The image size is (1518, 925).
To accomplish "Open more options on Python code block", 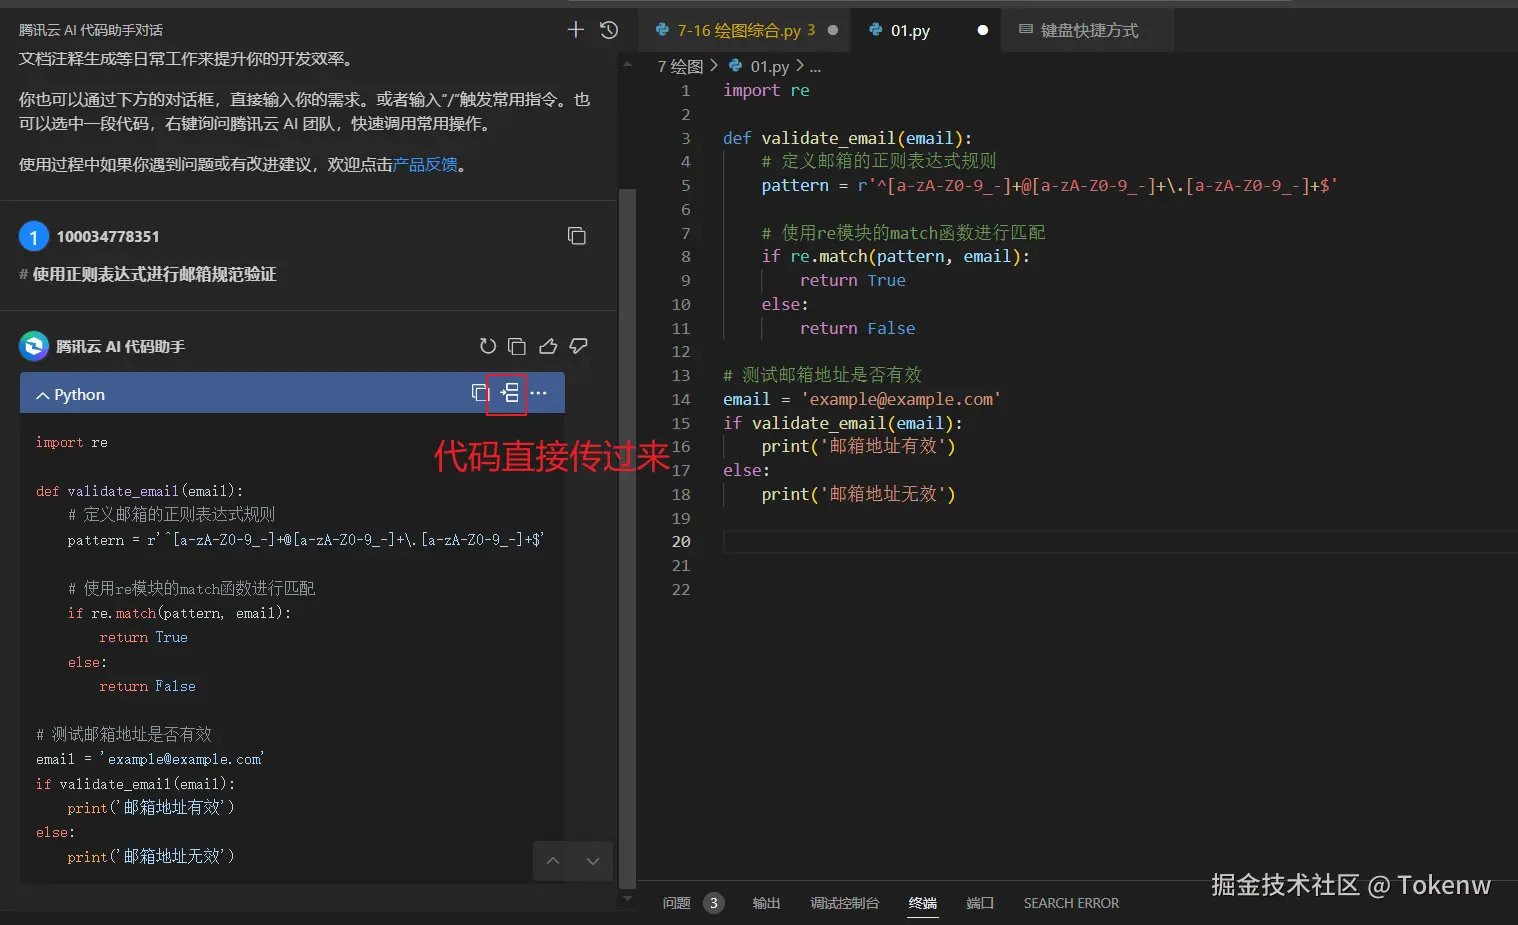I will point(538,393).
